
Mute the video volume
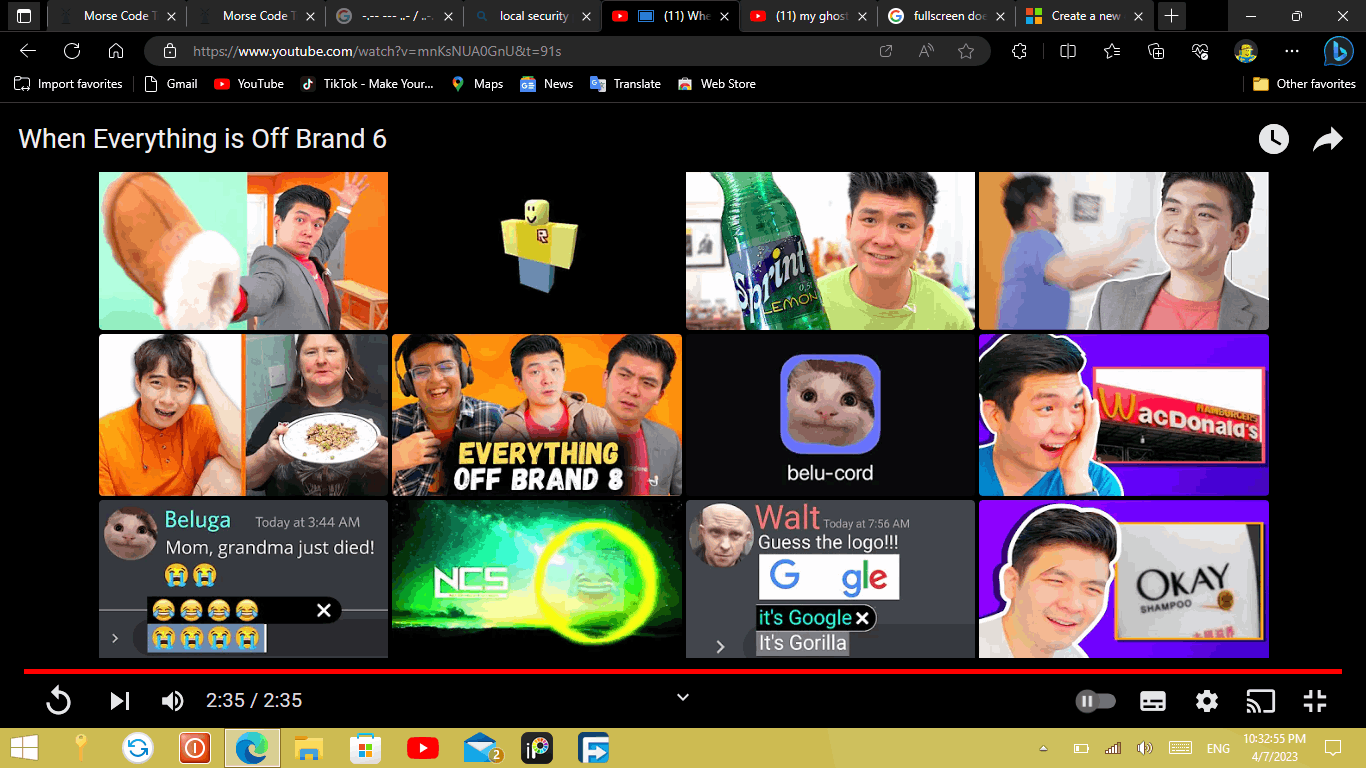coord(172,701)
